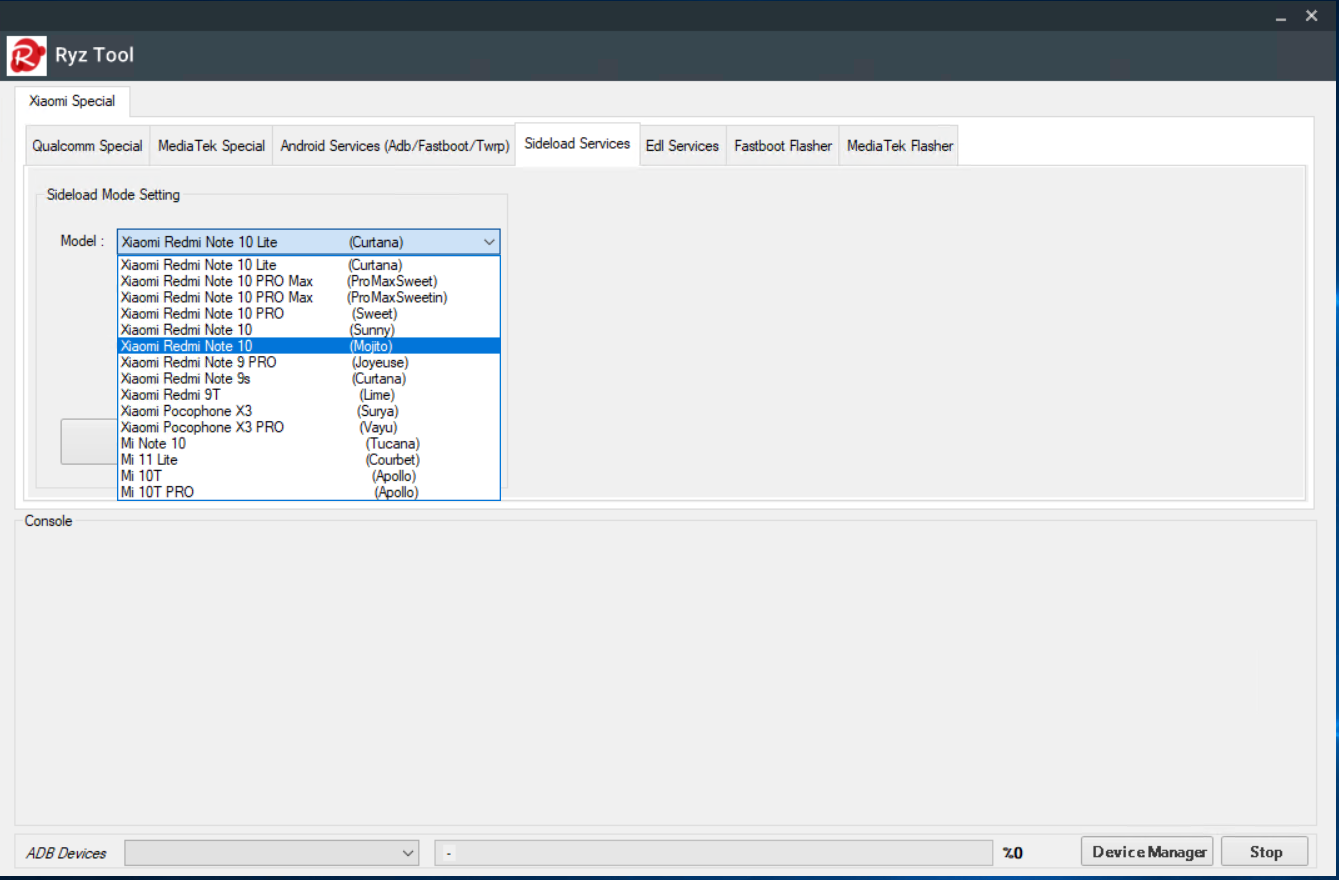Collapse the Model dropdown arrow
Viewport: 1339px width, 880px height.
pyautogui.click(x=489, y=242)
